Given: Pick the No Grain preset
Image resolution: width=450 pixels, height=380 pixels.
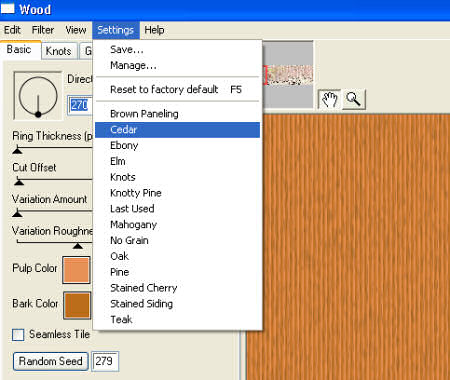Looking at the screenshot, I should 177,240.
